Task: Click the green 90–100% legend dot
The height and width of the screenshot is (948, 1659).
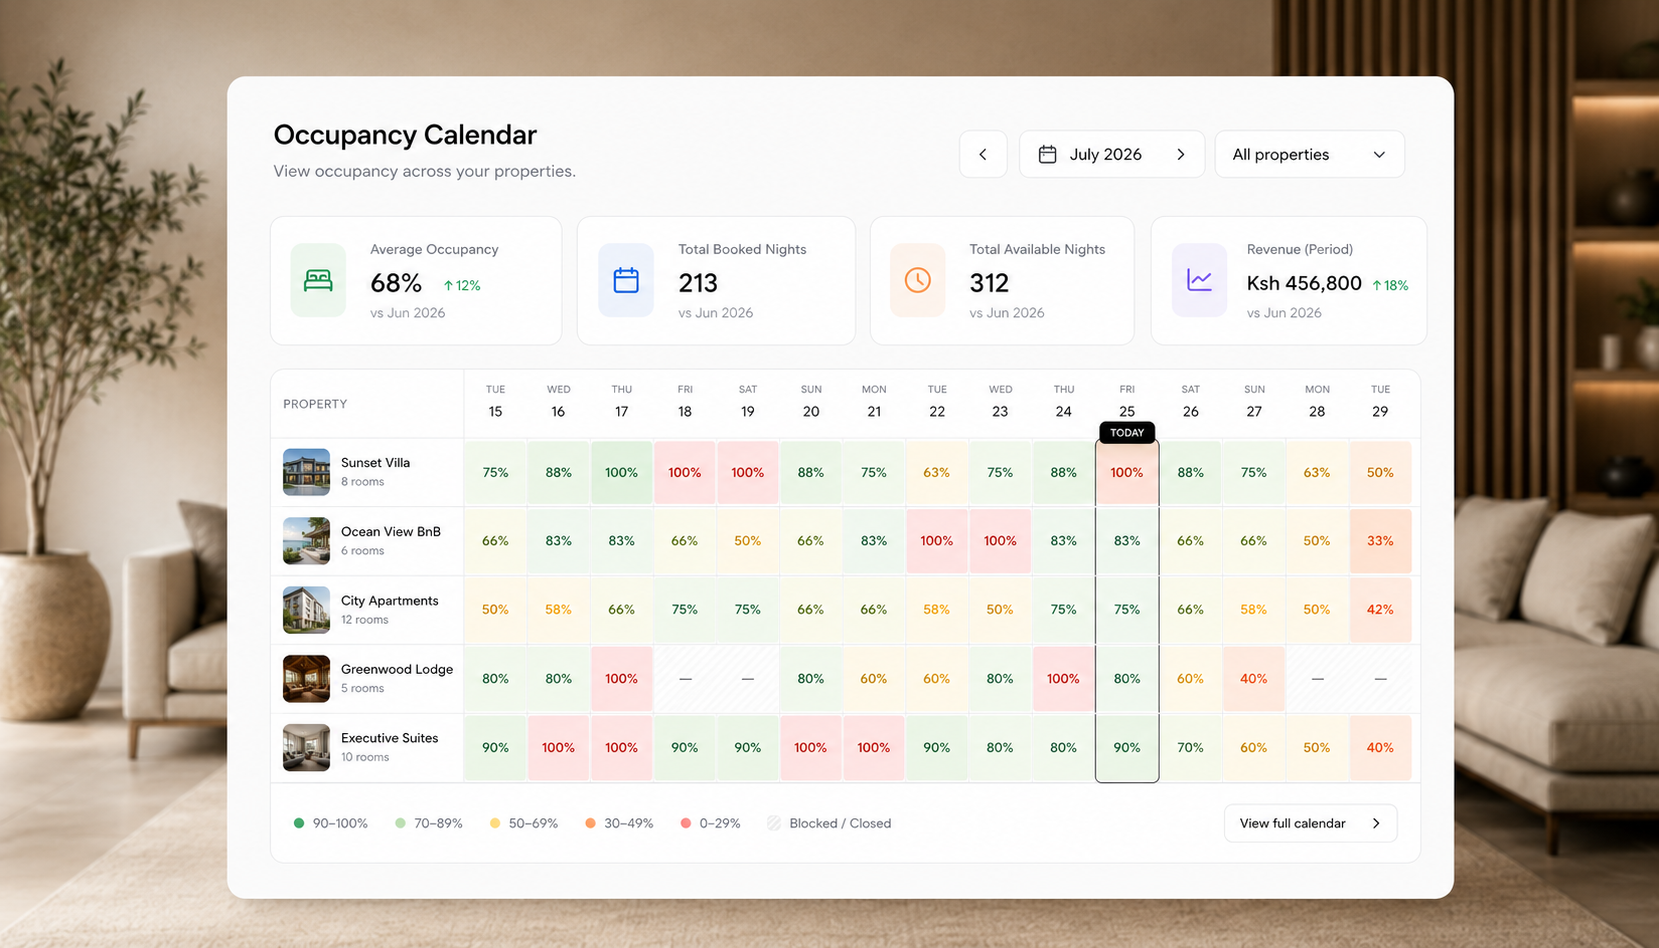Action: tap(298, 823)
